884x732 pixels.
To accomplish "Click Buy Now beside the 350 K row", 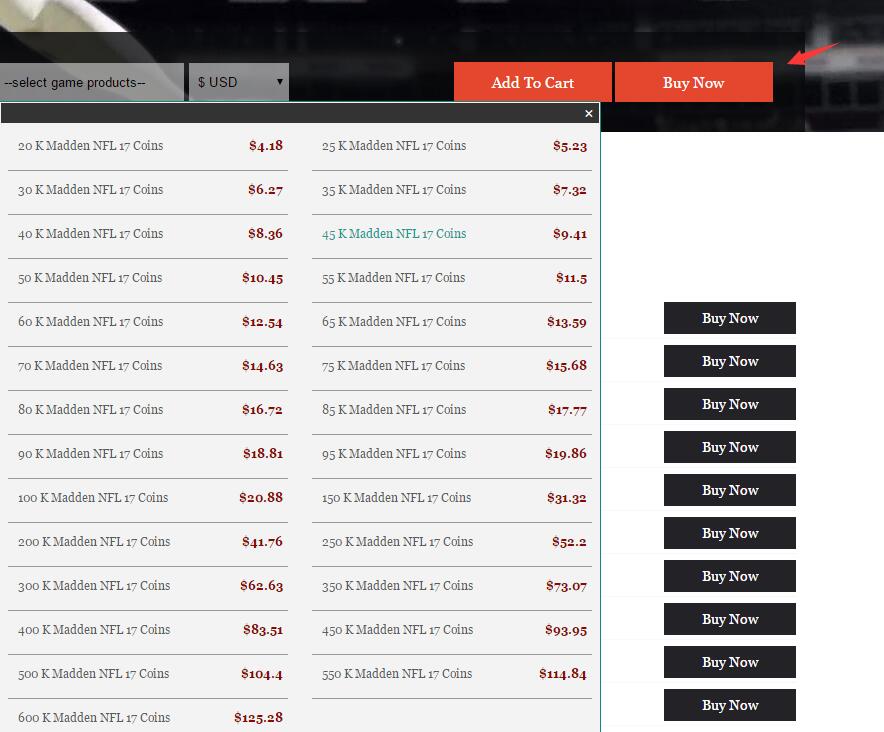I will [730, 576].
